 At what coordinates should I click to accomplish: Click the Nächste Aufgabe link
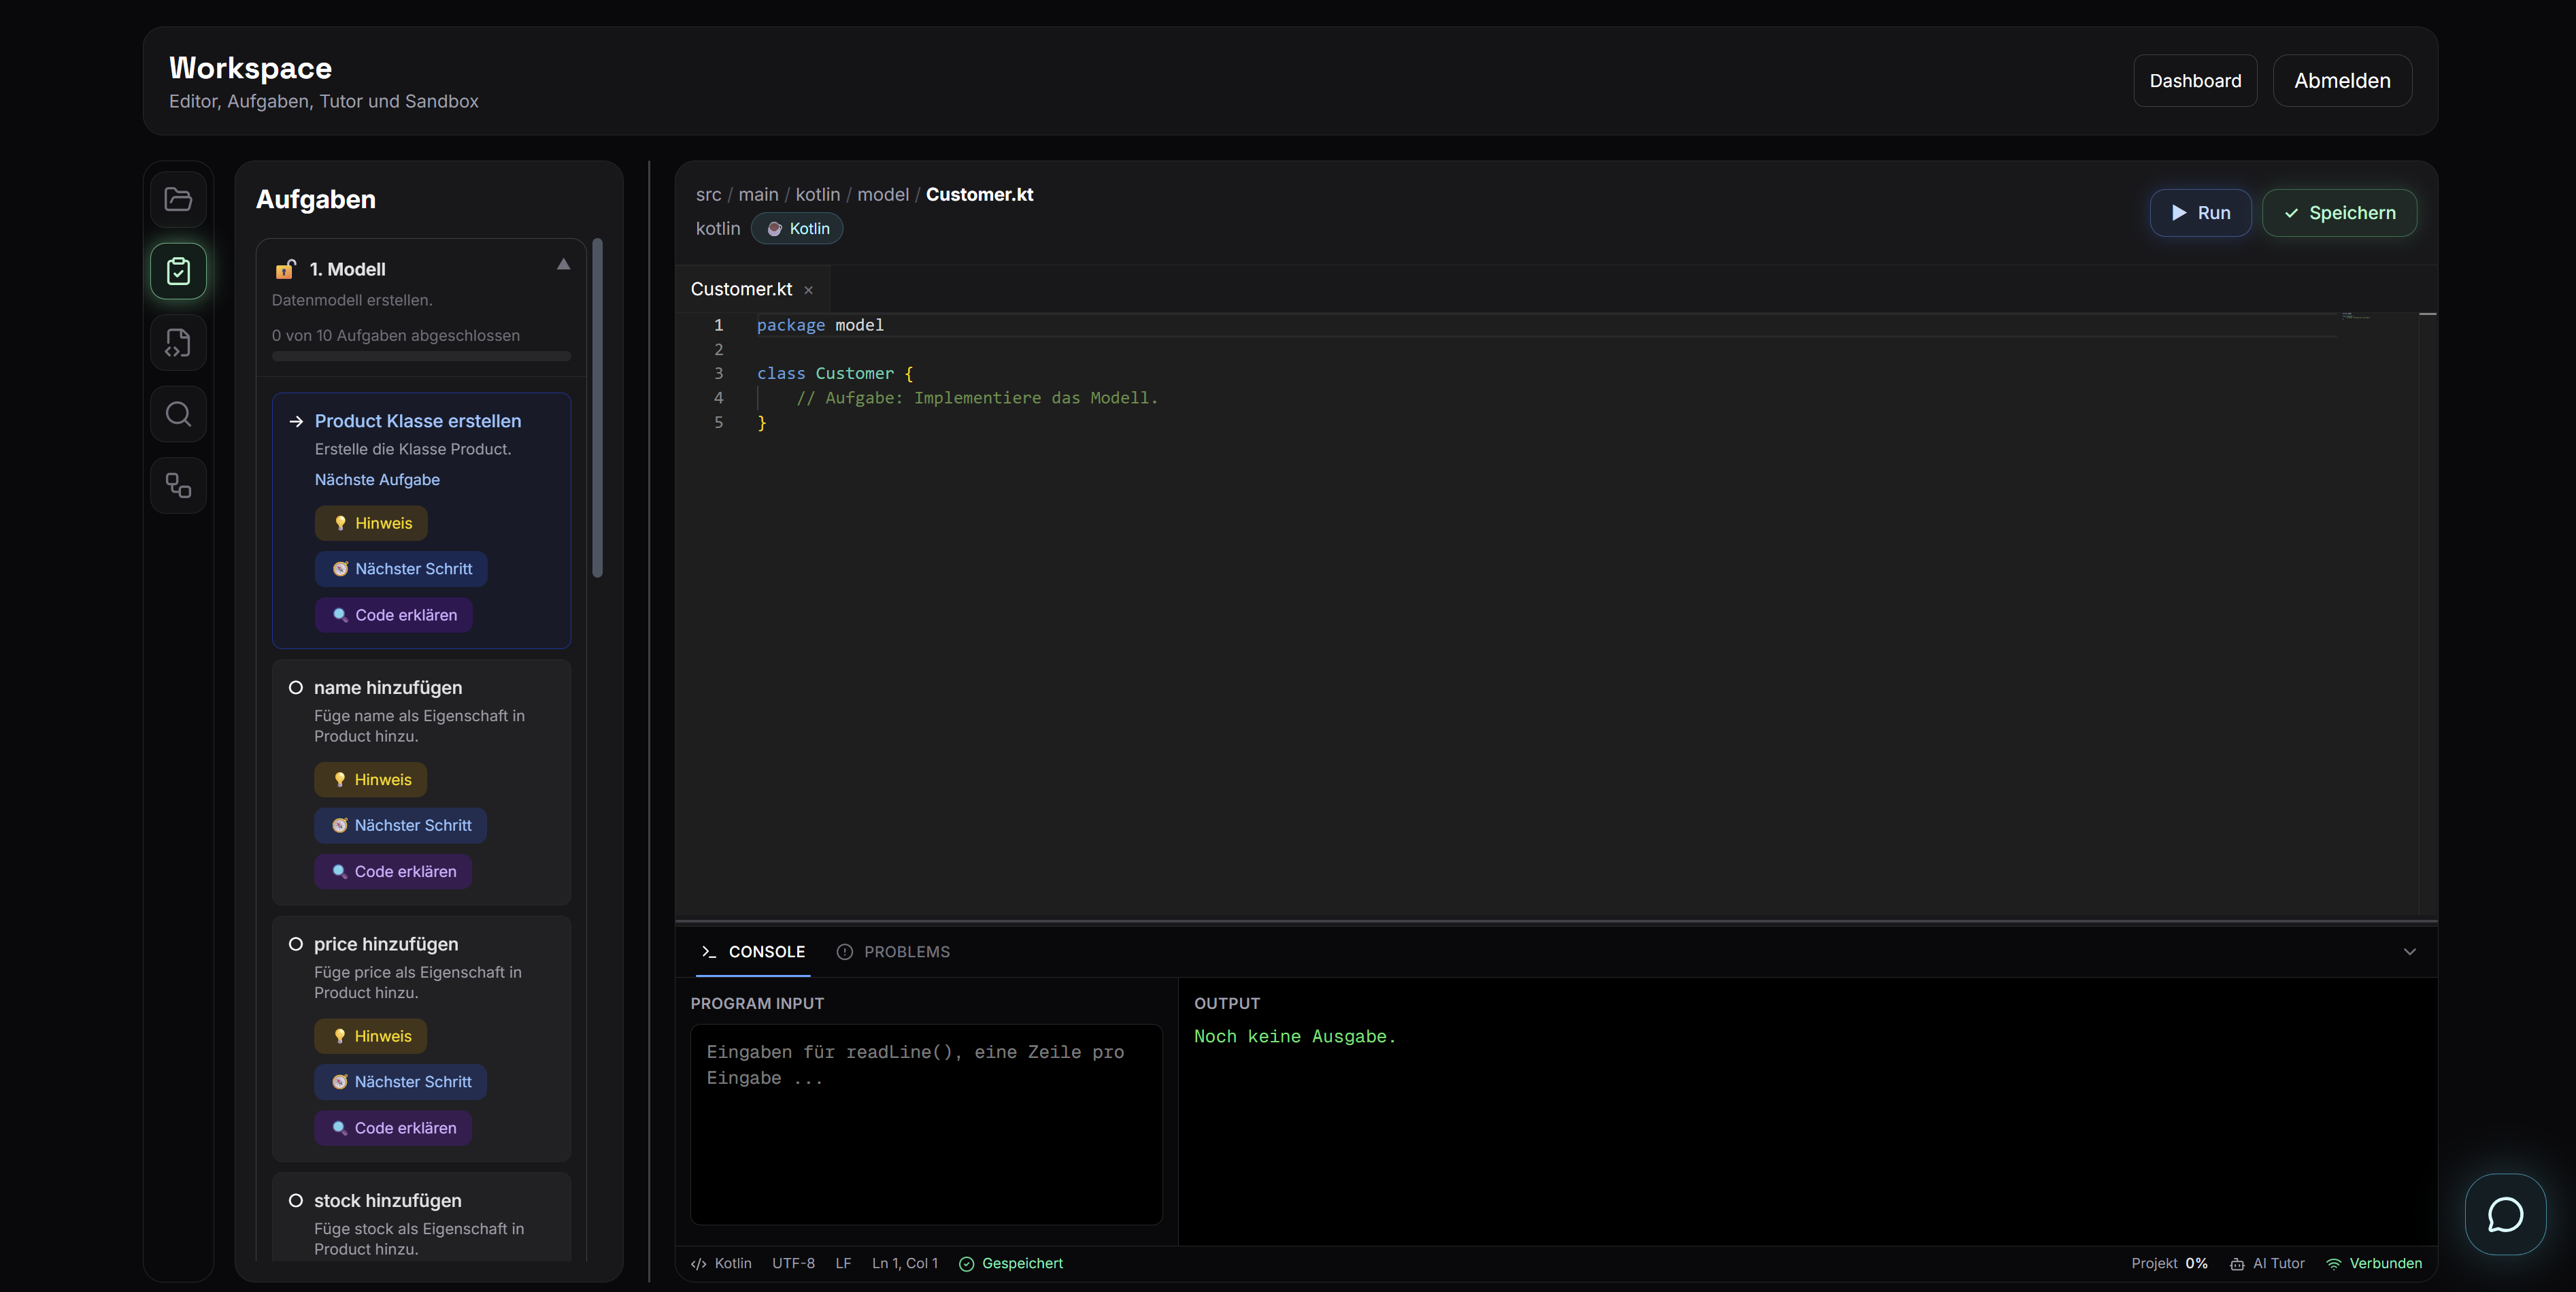[x=377, y=480]
